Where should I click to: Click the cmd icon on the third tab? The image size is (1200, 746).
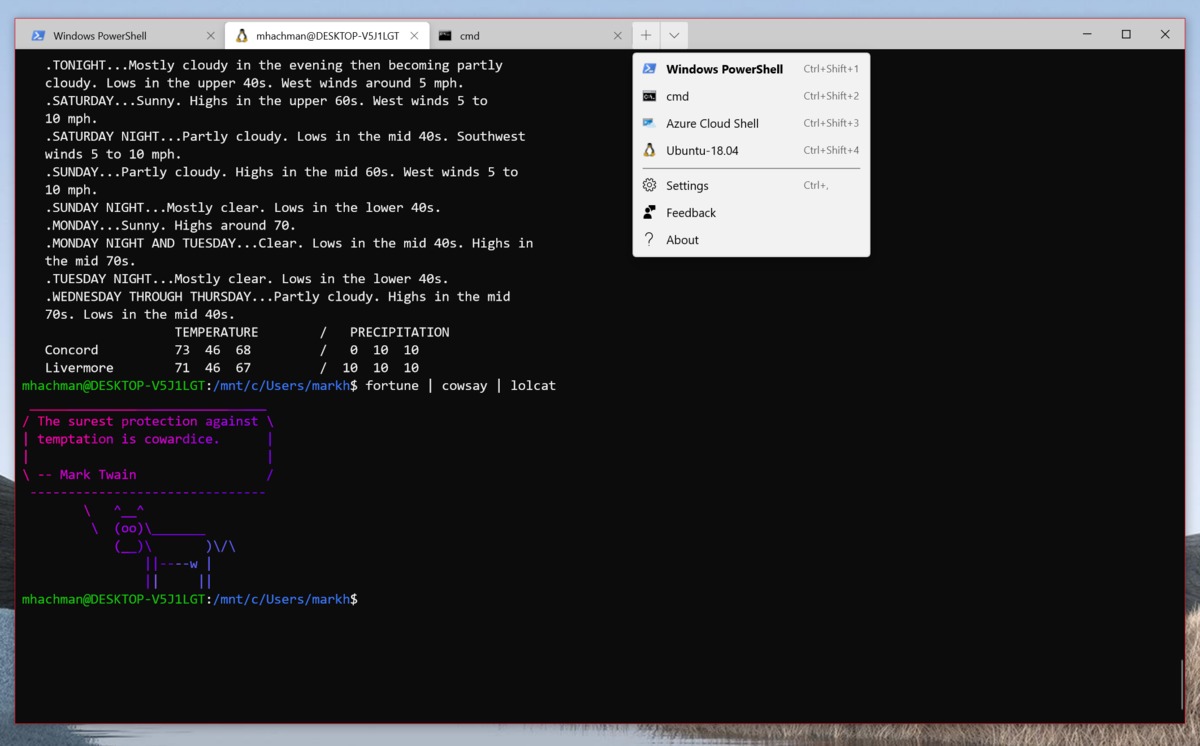[x=445, y=36]
